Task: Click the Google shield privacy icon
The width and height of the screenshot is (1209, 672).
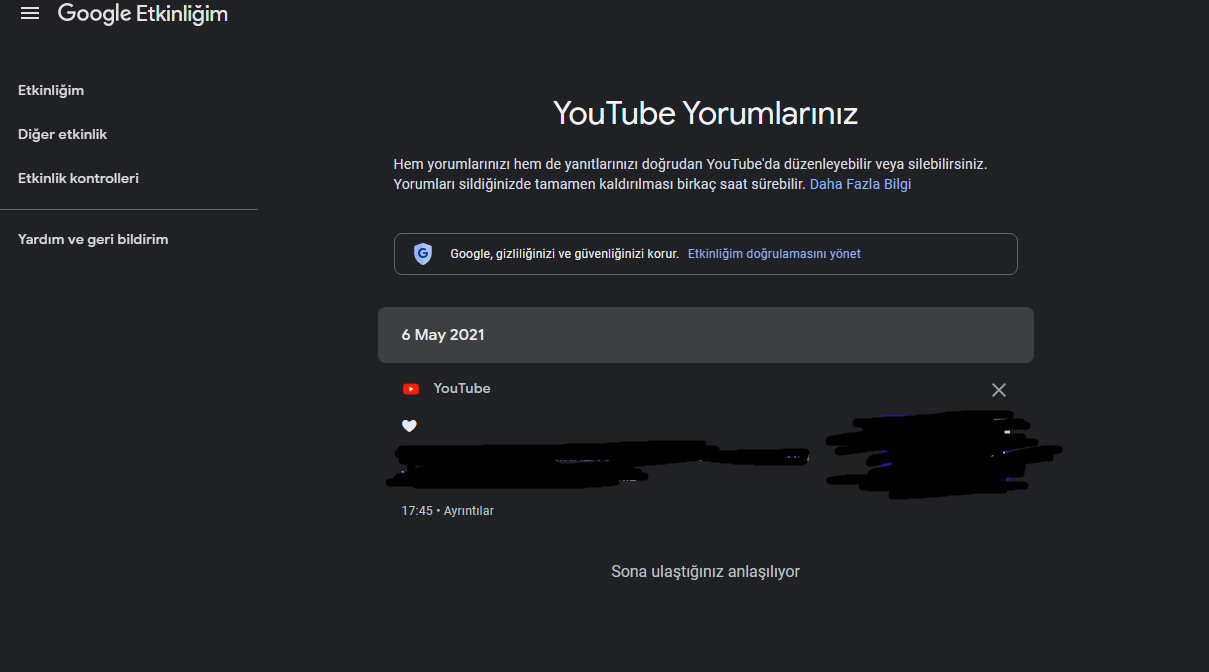Action: coord(423,254)
